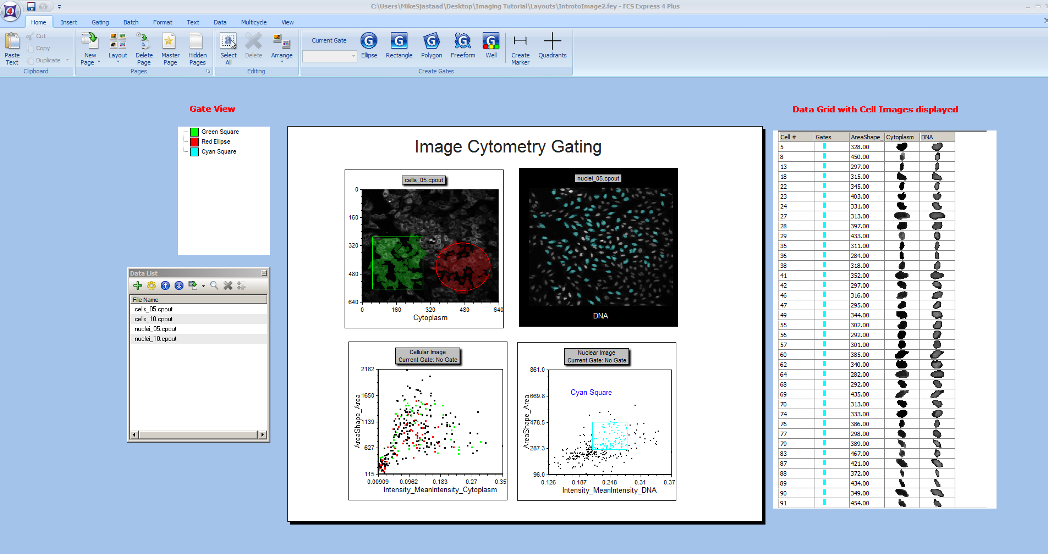Open the quick access toolbar customize arrow
Image resolution: width=1048 pixels, height=554 pixels.
pyautogui.click(x=59, y=7)
